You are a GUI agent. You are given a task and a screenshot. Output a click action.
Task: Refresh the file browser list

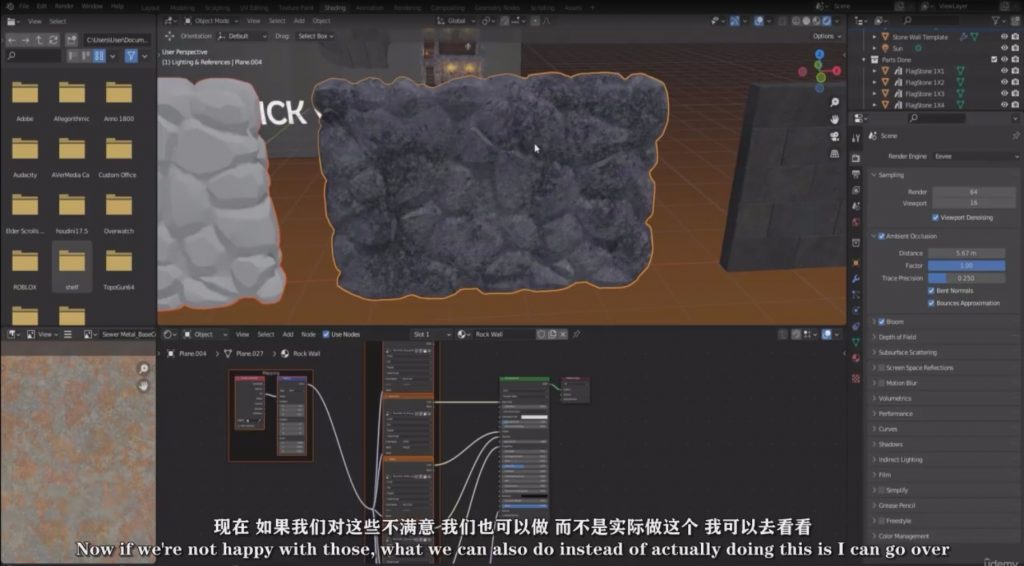(x=53, y=40)
